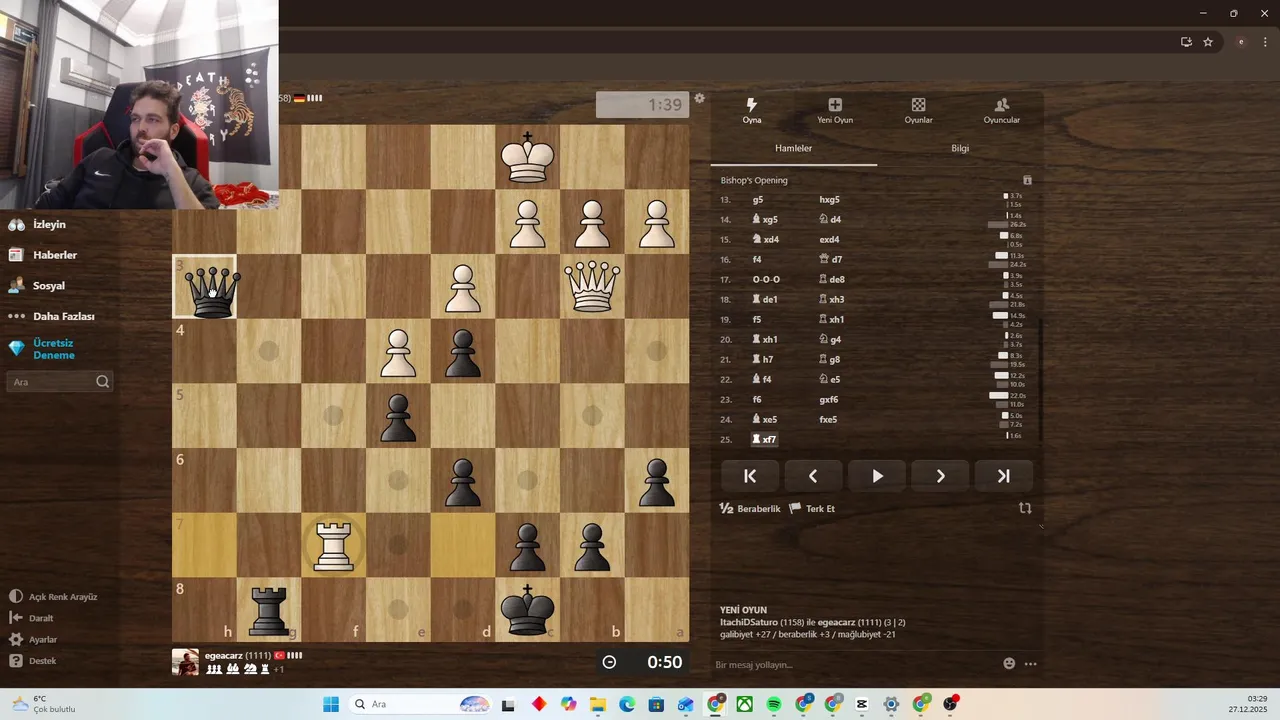Open CapCut from taskbar
The width and height of the screenshot is (1280, 720).
862,704
